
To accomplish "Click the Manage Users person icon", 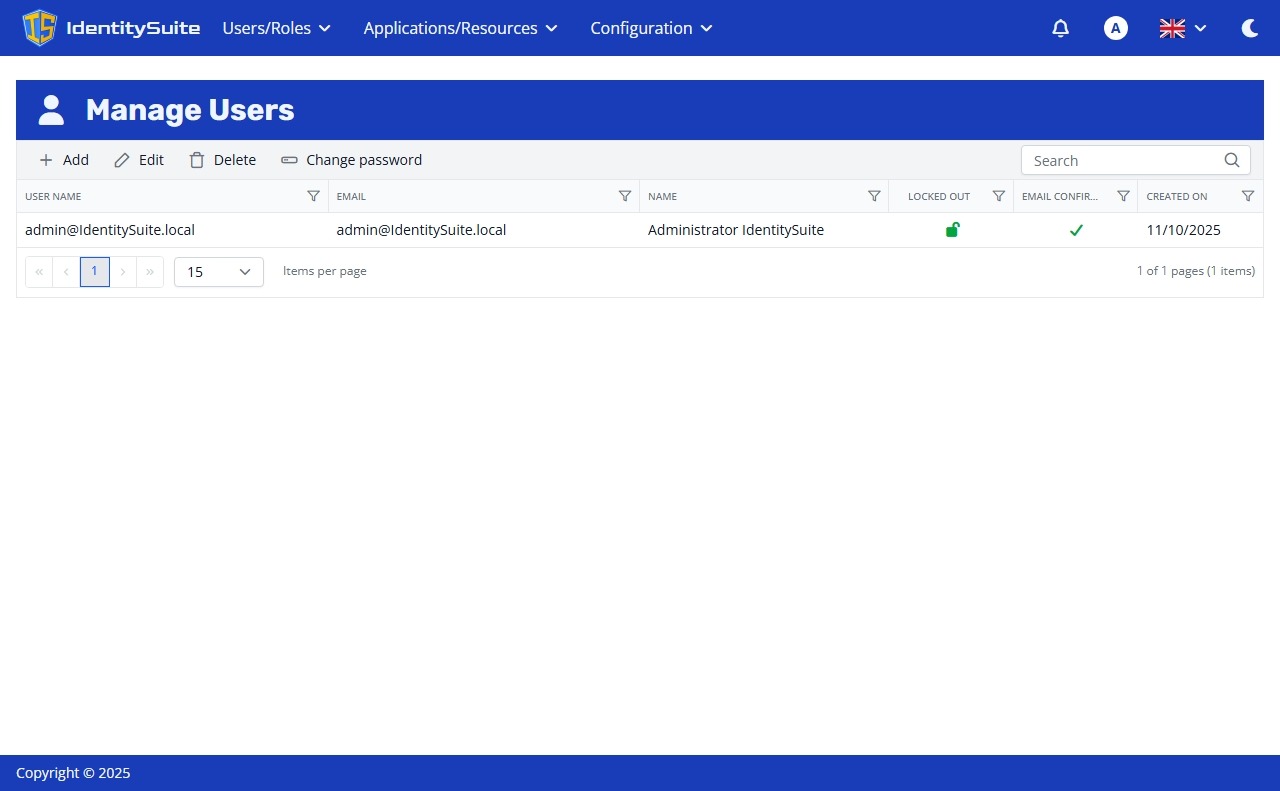I will click(51, 110).
